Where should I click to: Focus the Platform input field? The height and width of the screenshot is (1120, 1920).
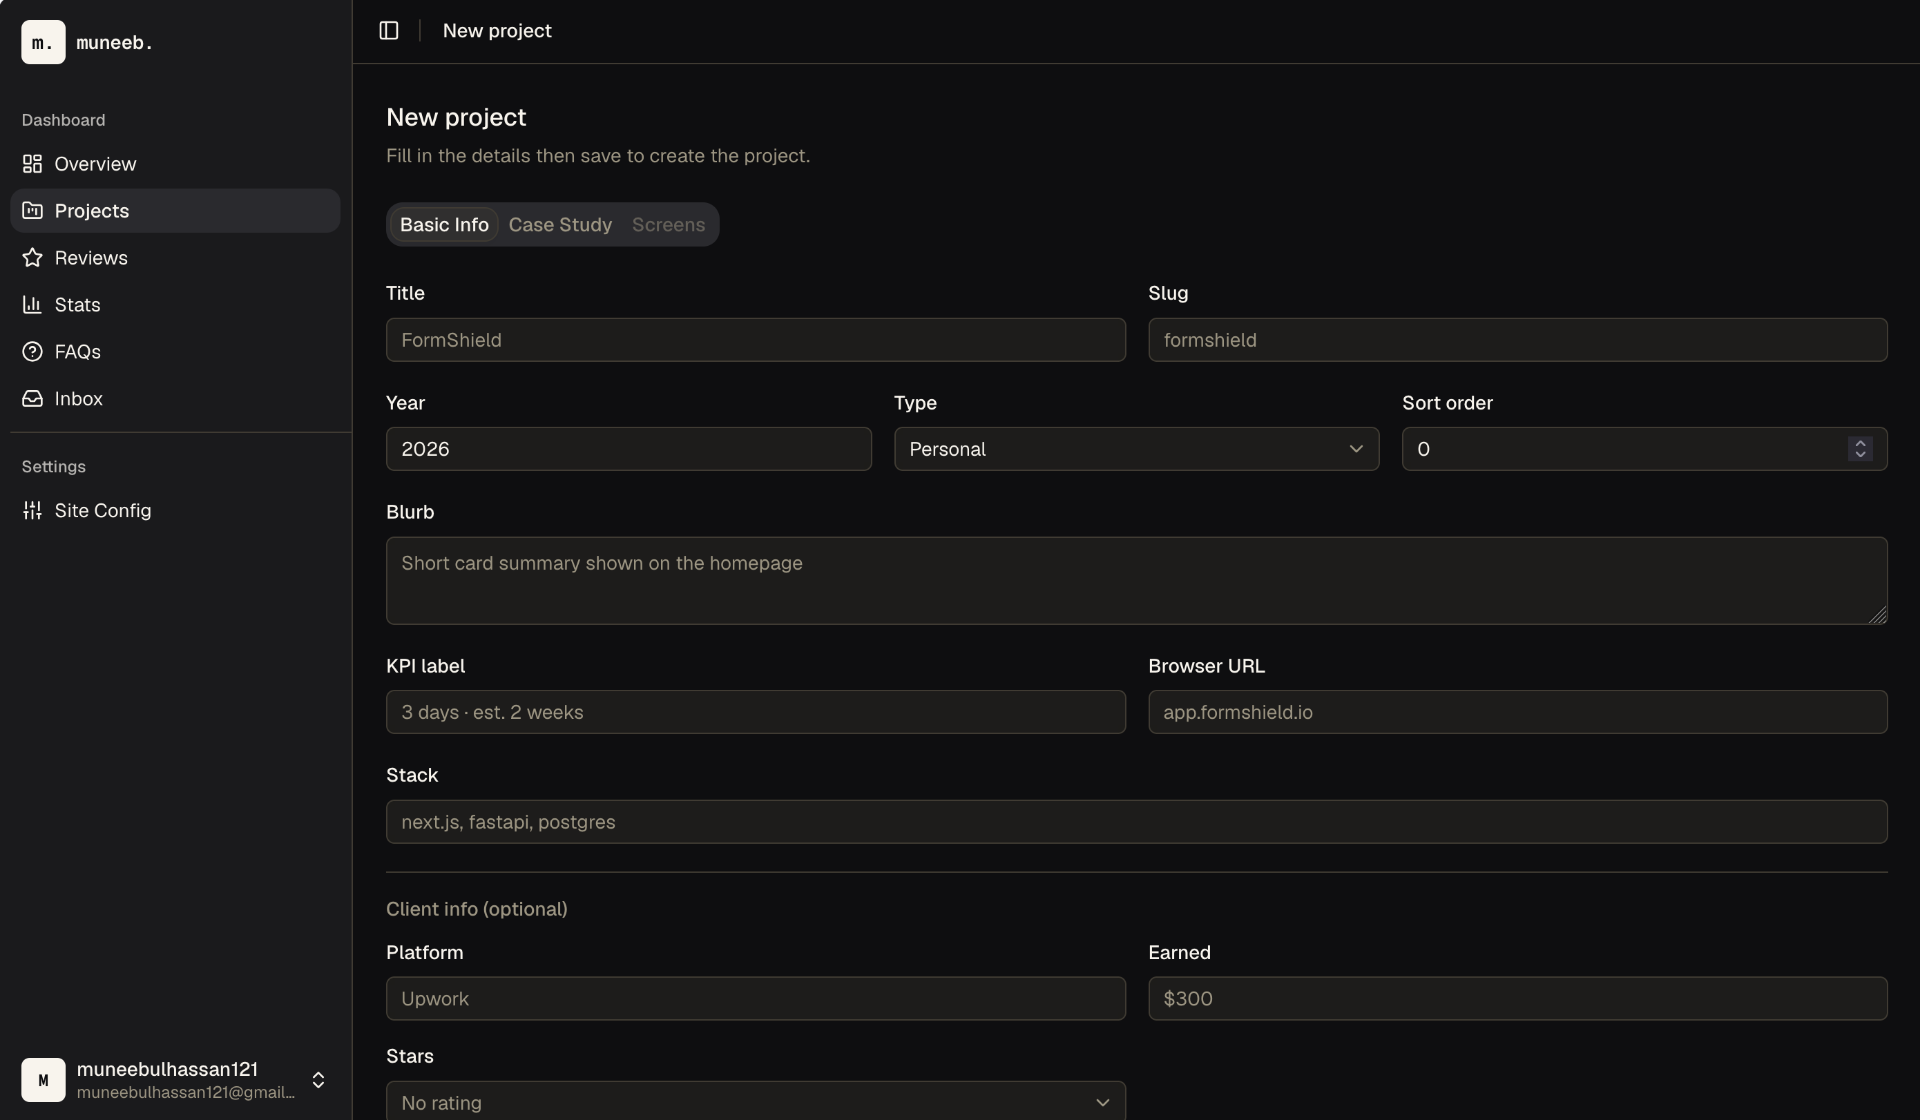click(x=755, y=999)
